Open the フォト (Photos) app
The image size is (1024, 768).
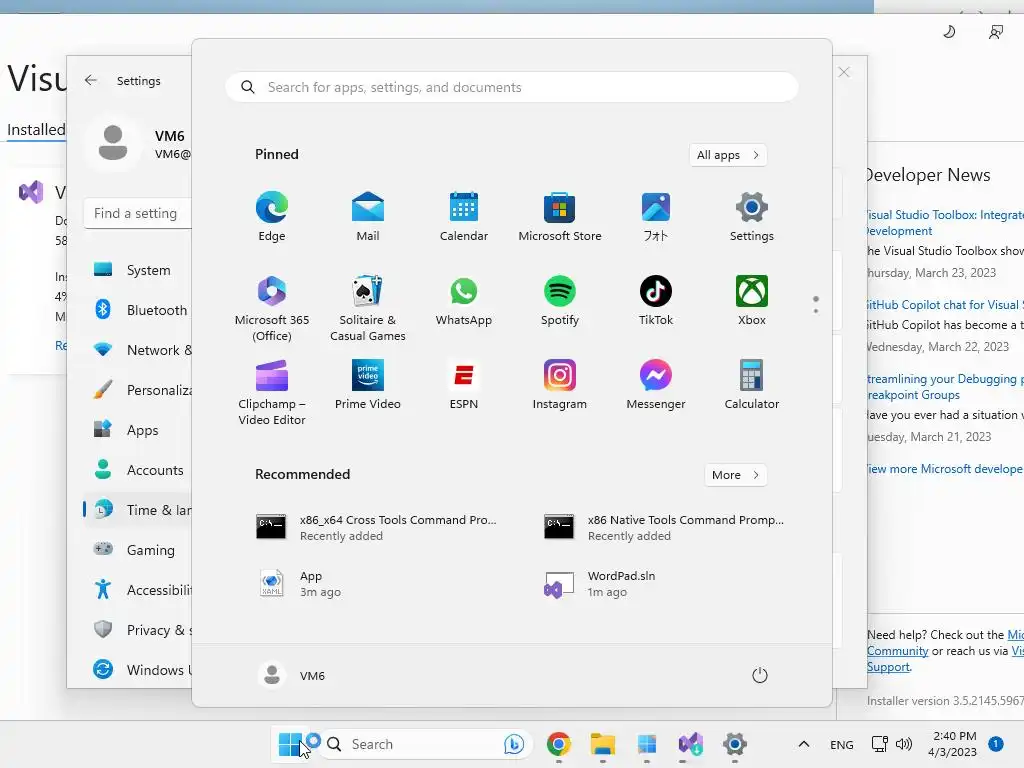point(656,216)
